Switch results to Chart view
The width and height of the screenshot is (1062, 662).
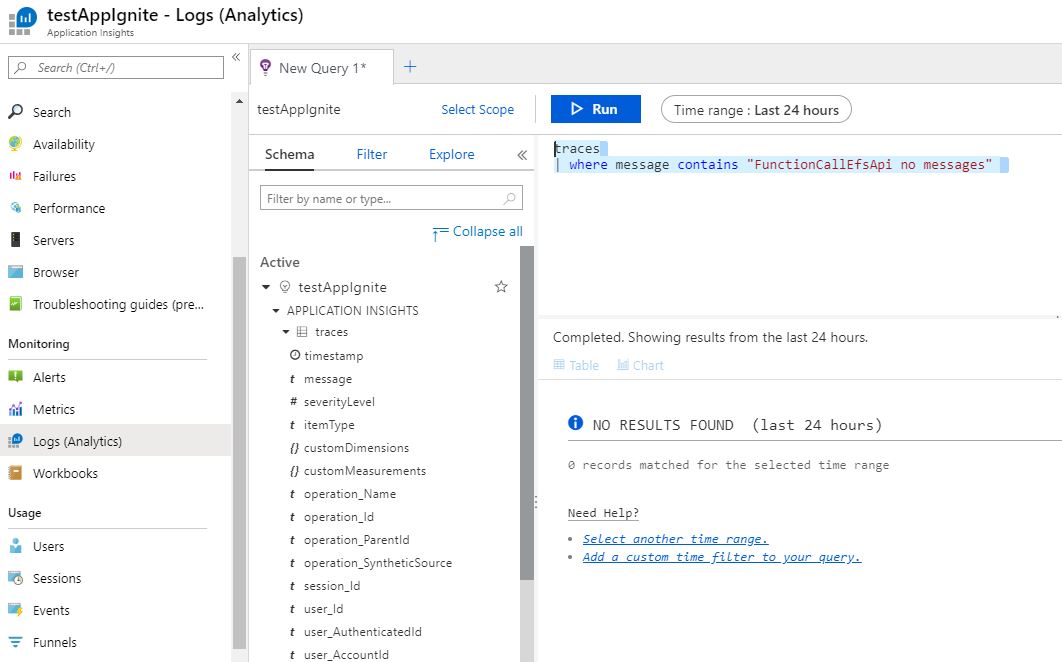click(640, 365)
